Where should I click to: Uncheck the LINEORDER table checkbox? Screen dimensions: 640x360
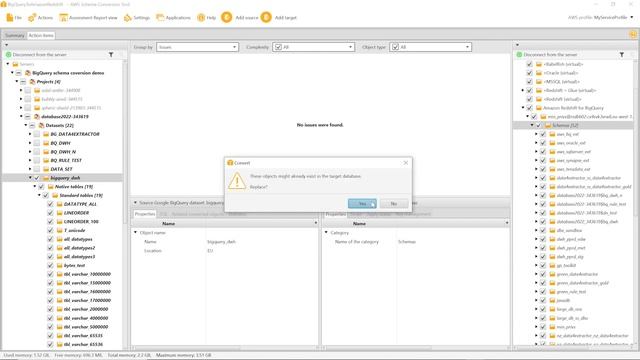click(50, 213)
